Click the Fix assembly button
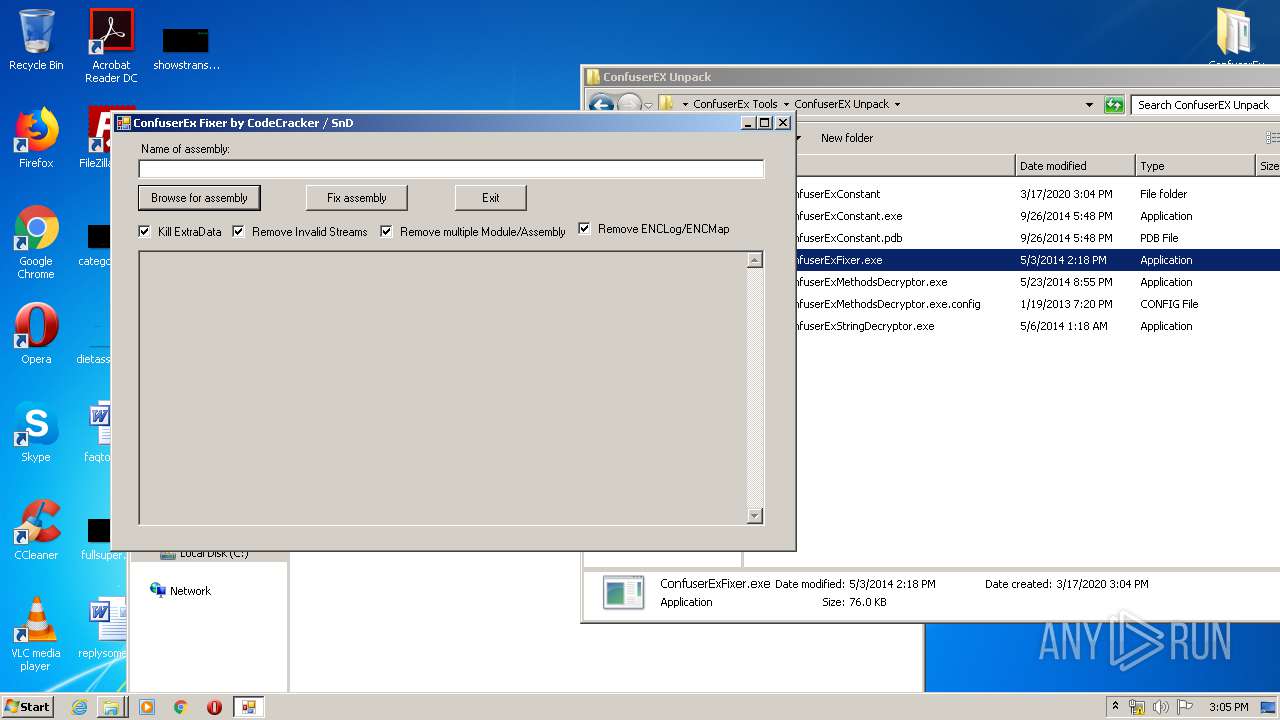This screenshot has height=720, width=1280. point(356,198)
